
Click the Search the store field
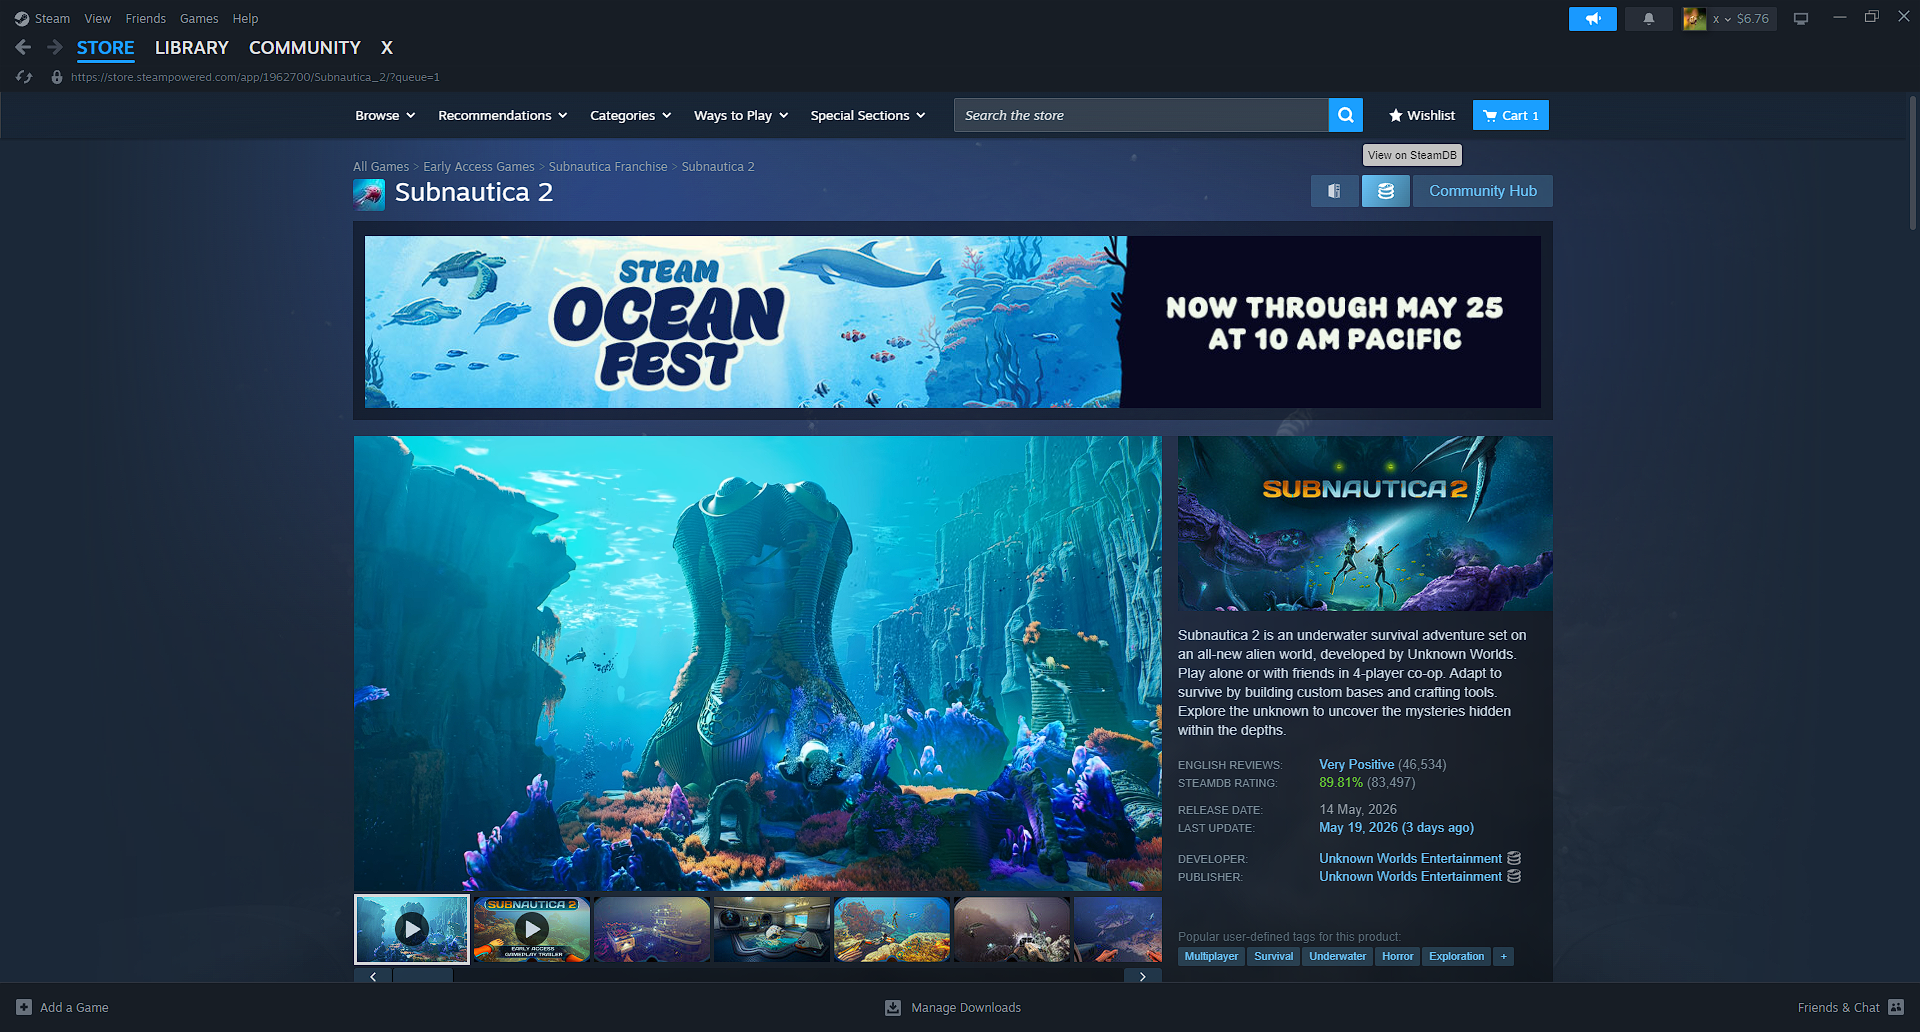(1141, 115)
